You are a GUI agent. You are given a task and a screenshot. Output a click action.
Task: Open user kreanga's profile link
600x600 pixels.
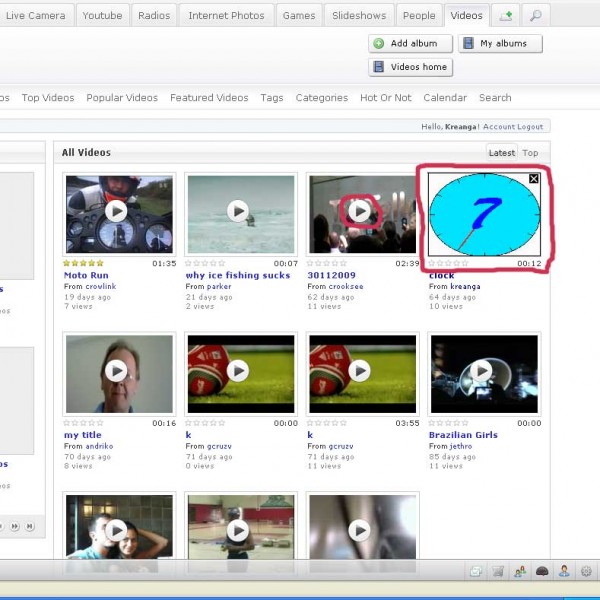465,287
